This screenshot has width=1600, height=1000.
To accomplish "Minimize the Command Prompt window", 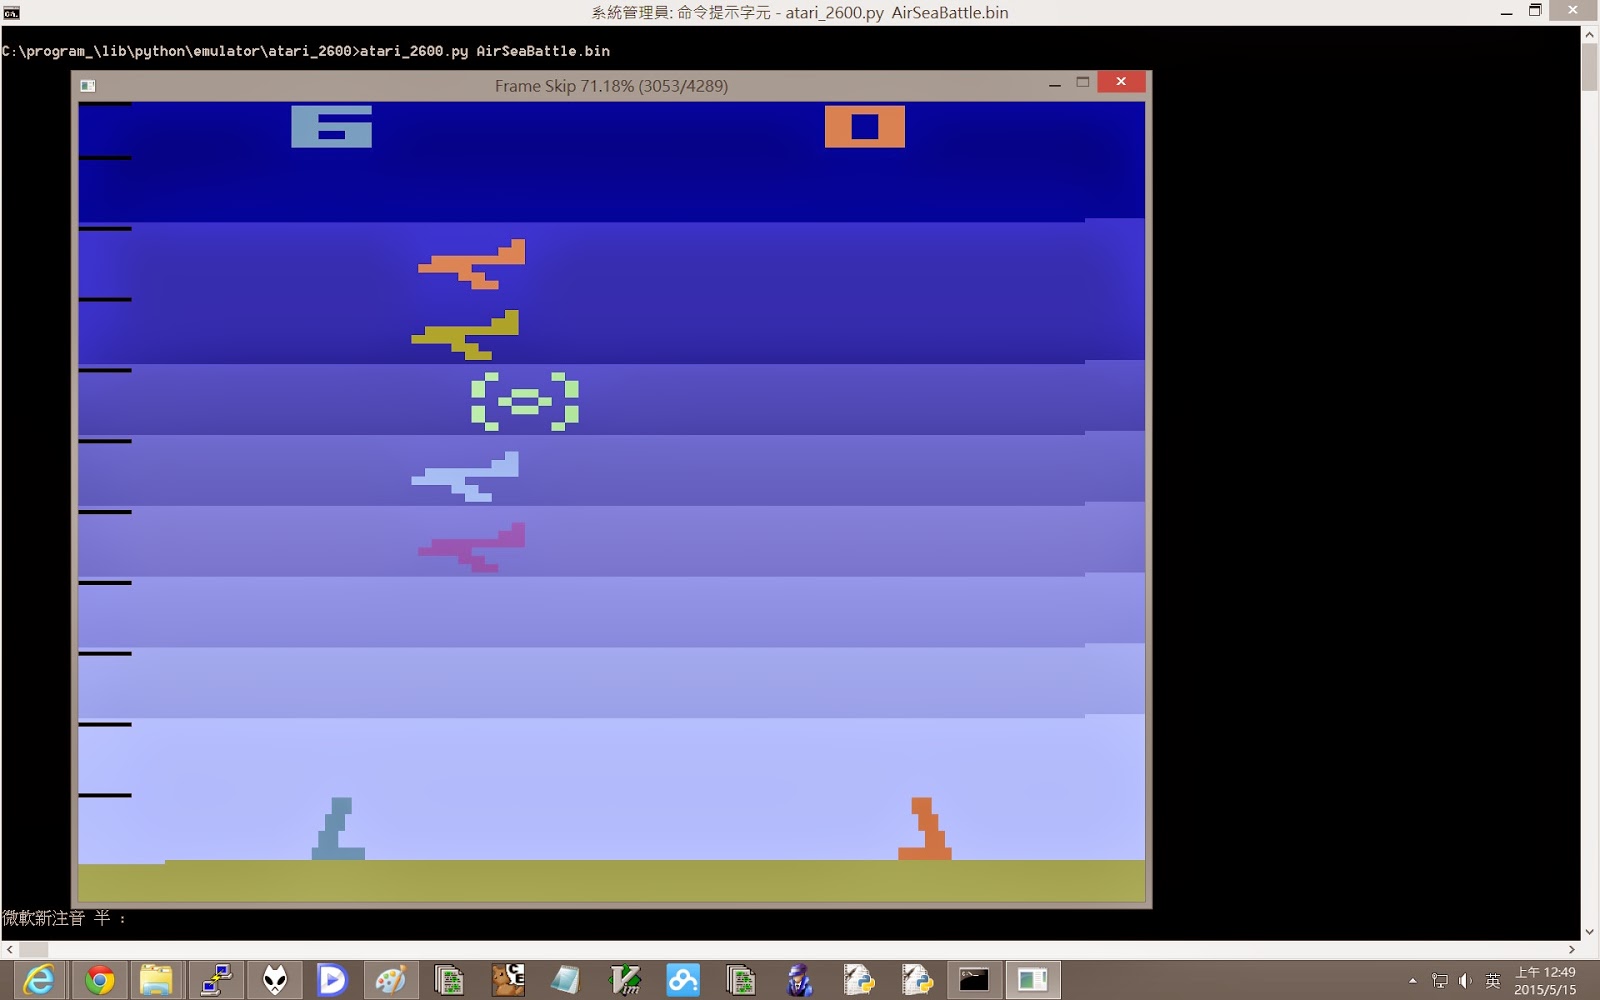I will pos(1506,12).
